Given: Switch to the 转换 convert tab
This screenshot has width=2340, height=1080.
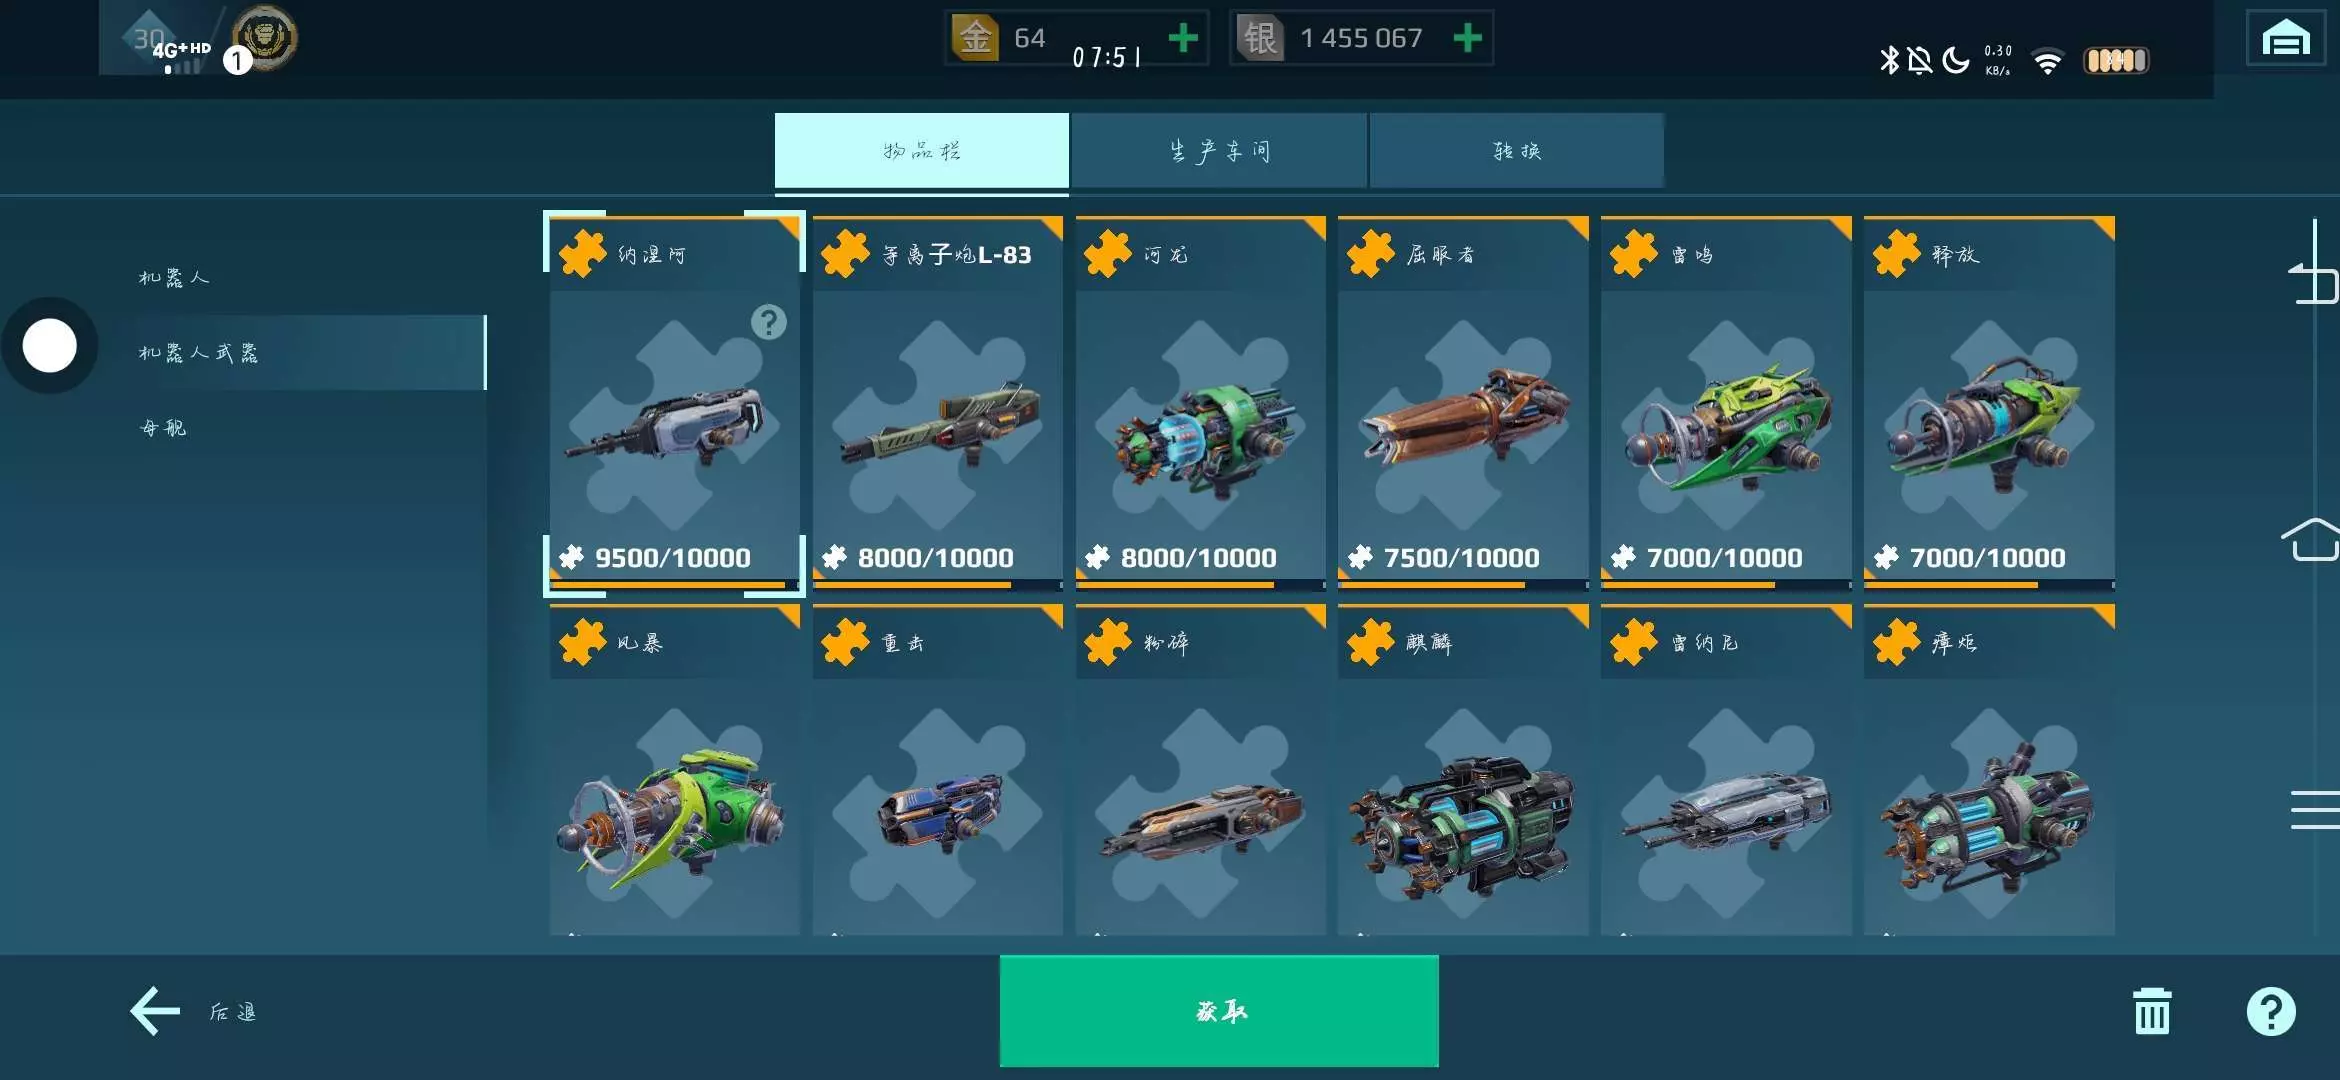Looking at the screenshot, I should click(x=1517, y=150).
